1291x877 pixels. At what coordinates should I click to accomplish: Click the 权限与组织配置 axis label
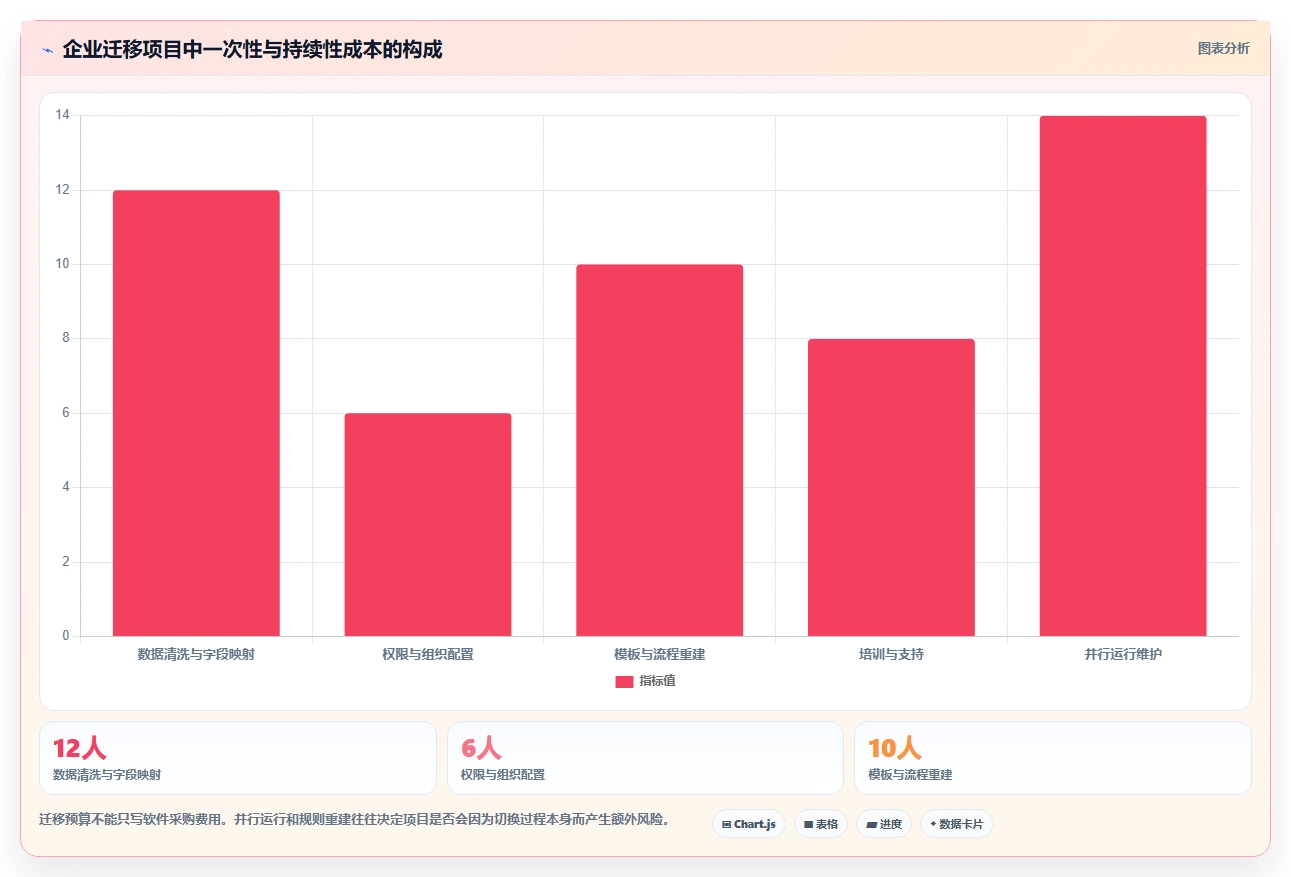[428, 655]
